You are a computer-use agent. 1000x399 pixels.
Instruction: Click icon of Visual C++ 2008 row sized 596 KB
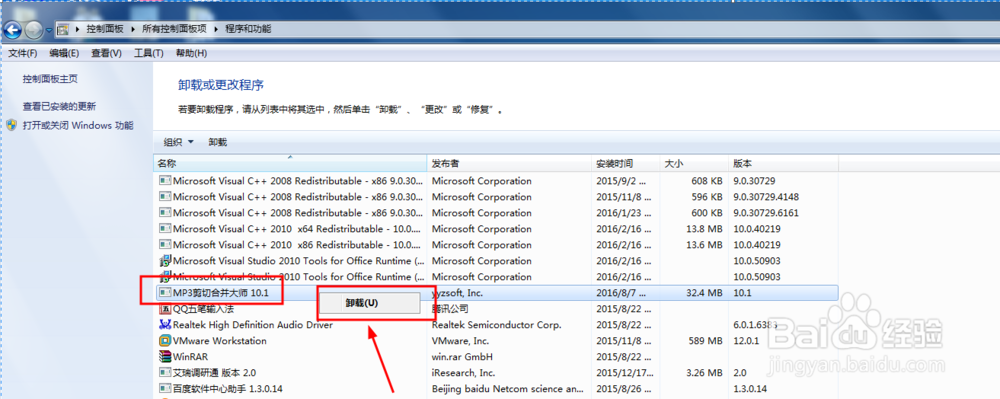(x=165, y=197)
